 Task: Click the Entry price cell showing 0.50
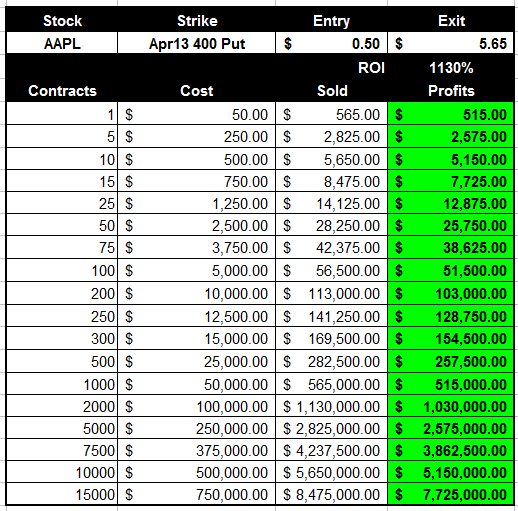(332, 43)
